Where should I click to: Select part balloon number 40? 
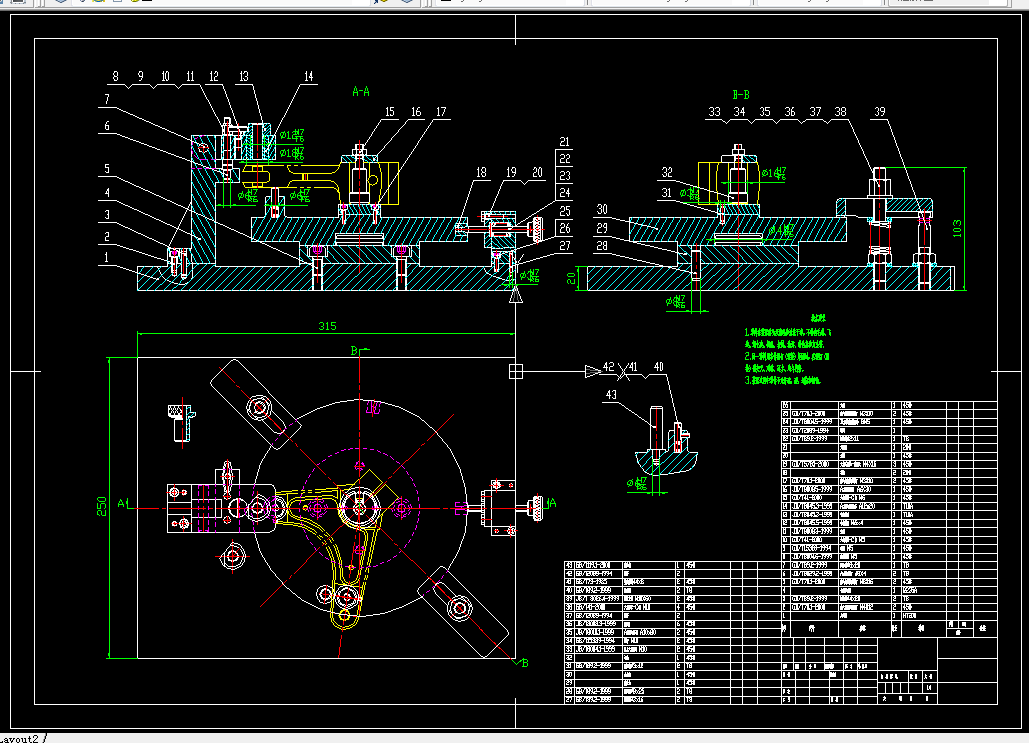(x=658, y=367)
